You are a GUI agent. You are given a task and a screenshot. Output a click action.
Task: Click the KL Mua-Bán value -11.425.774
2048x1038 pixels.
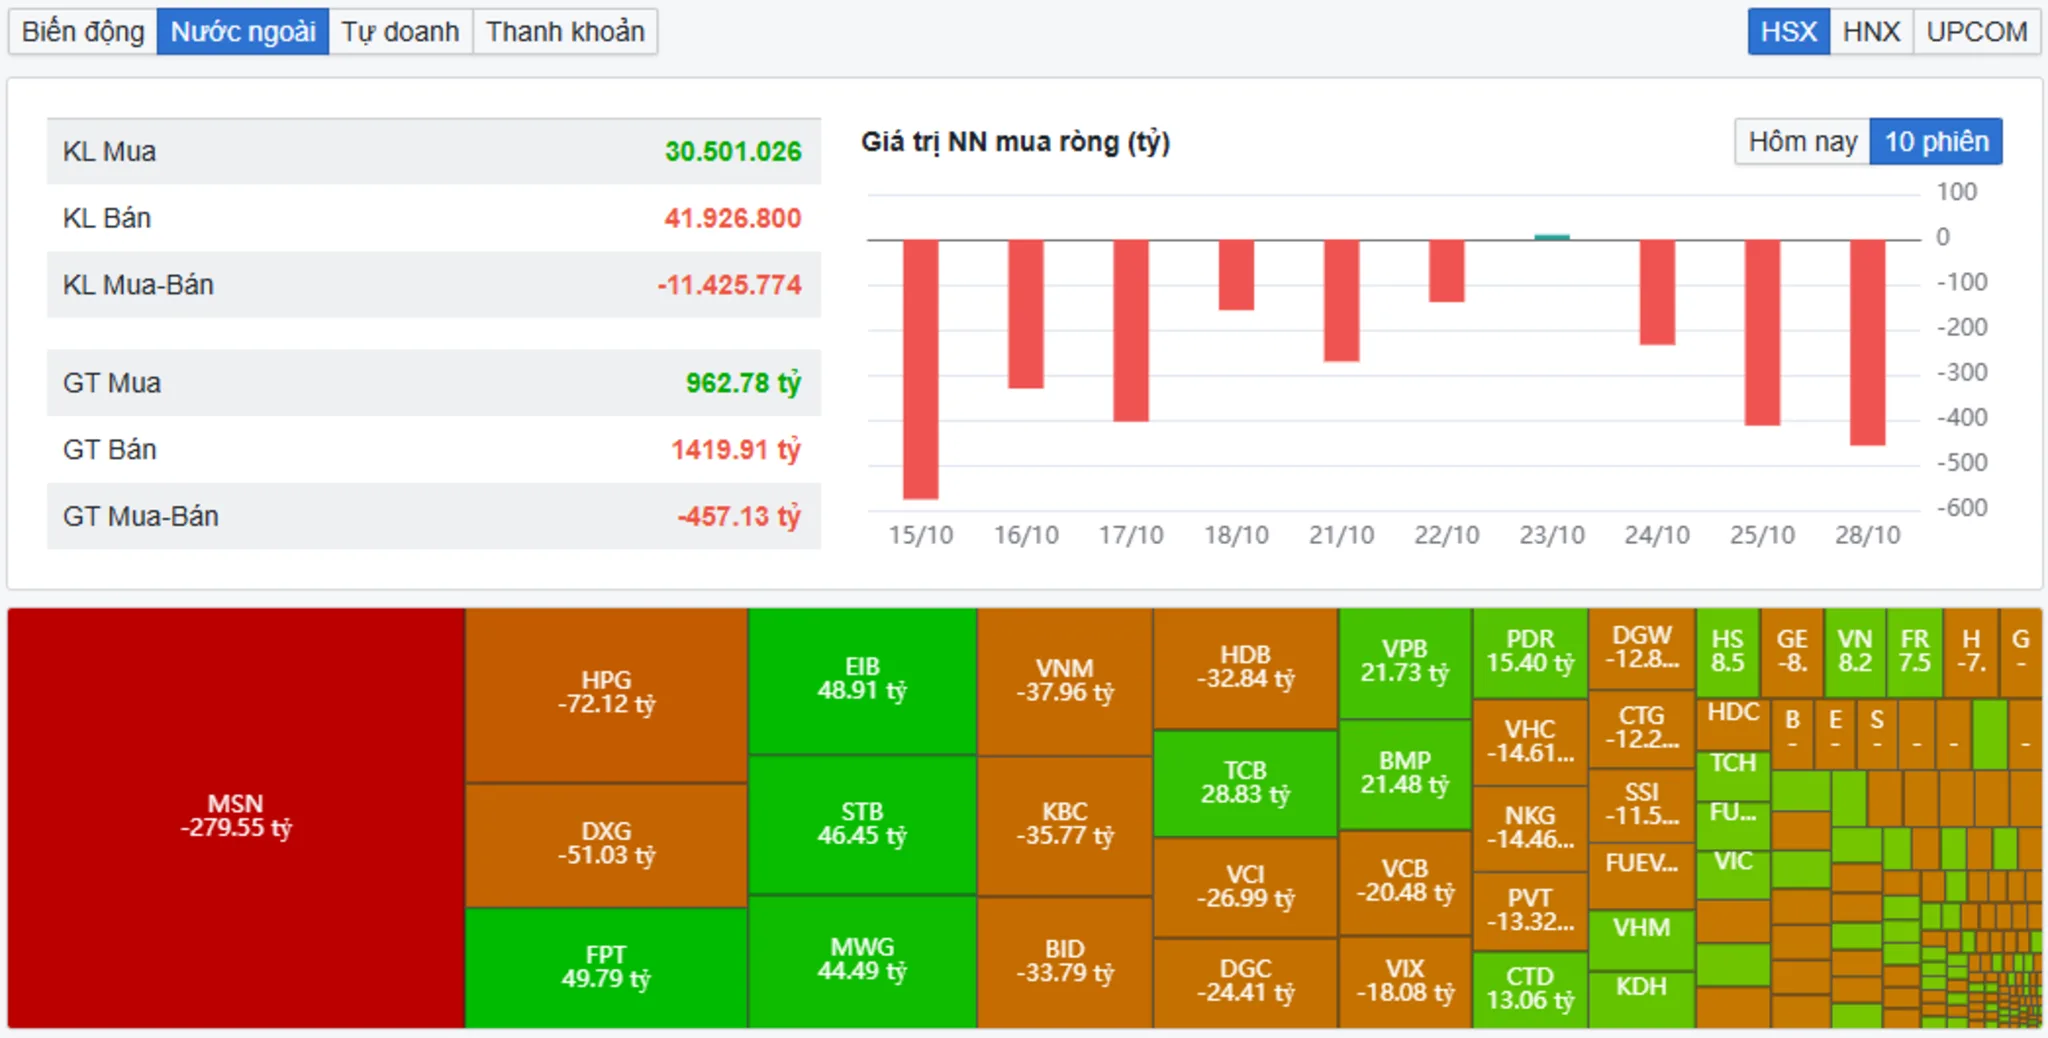[x=729, y=285]
